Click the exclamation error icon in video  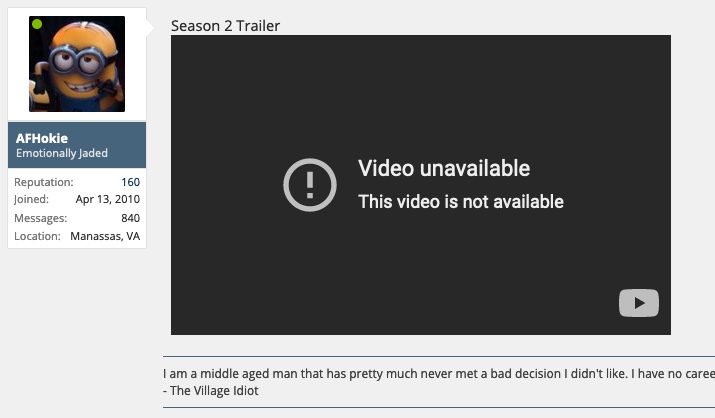pyautogui.click(x=310, y=185)
